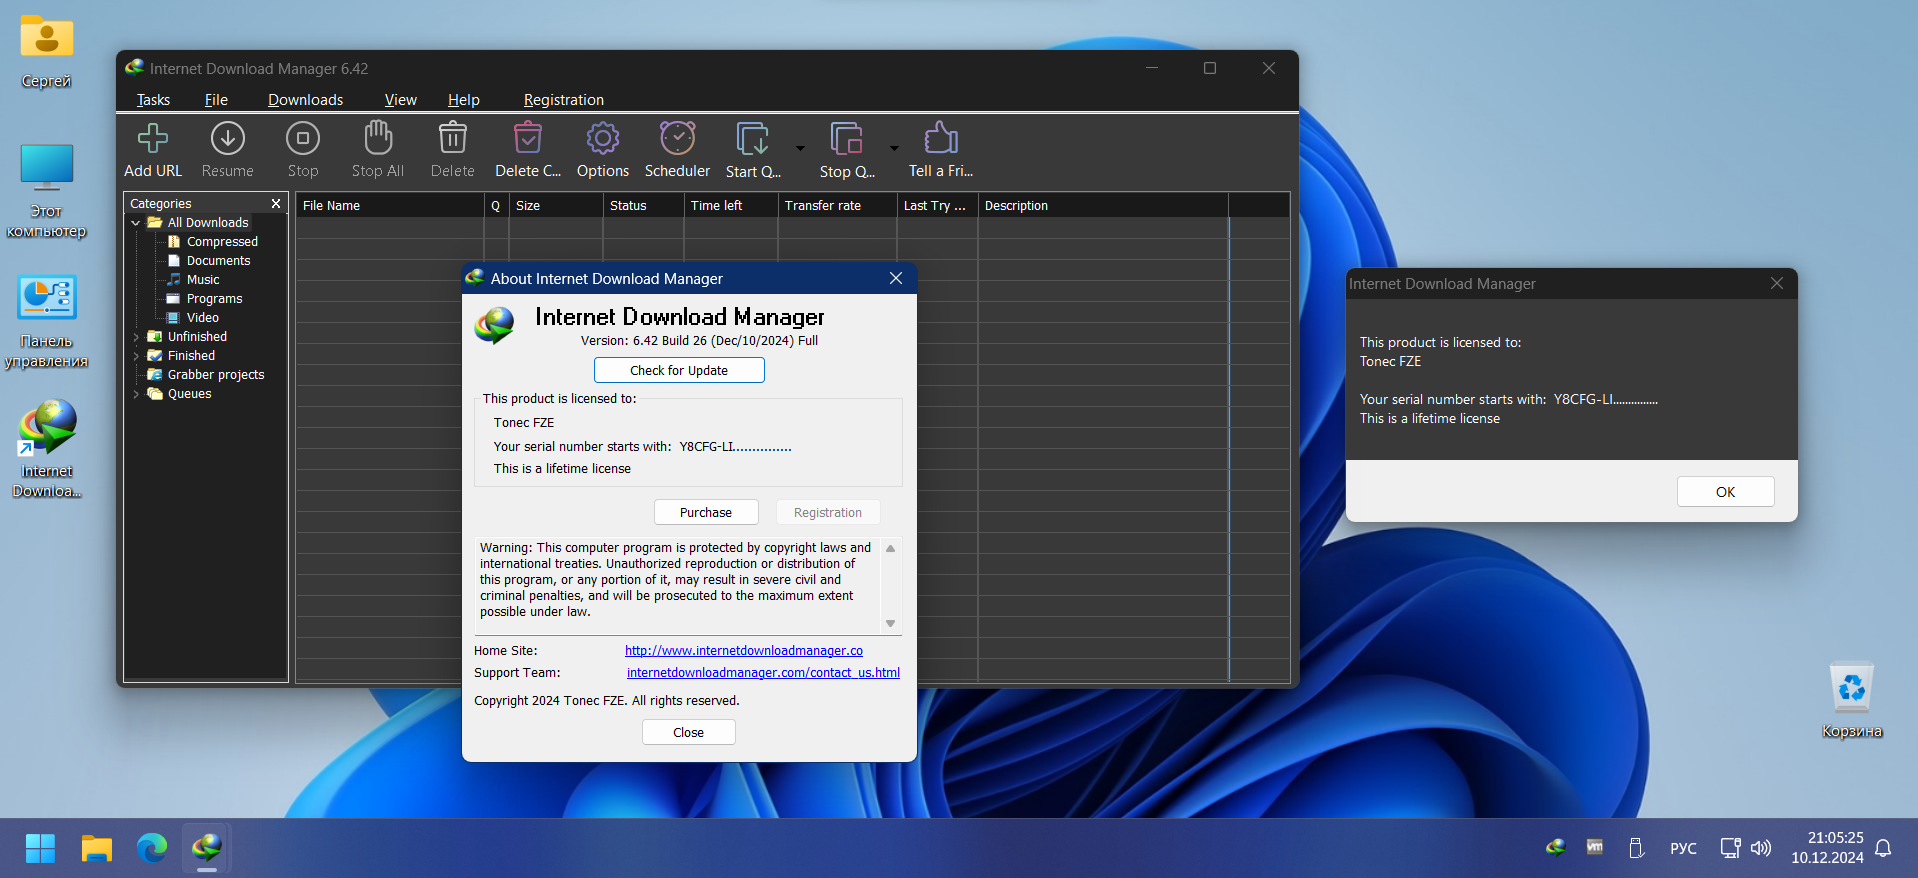Open the Registration menu

point(563,100)
